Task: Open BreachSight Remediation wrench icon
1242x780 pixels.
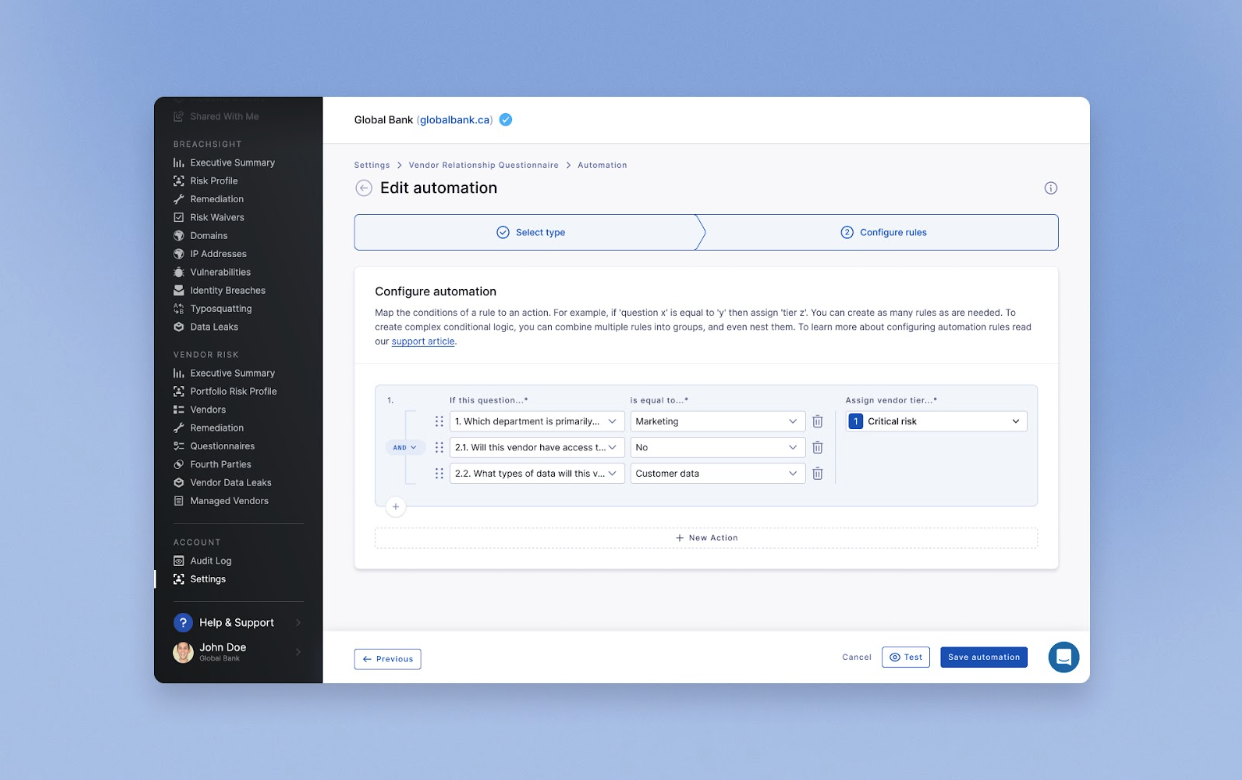Action: (x=179, y=199)
